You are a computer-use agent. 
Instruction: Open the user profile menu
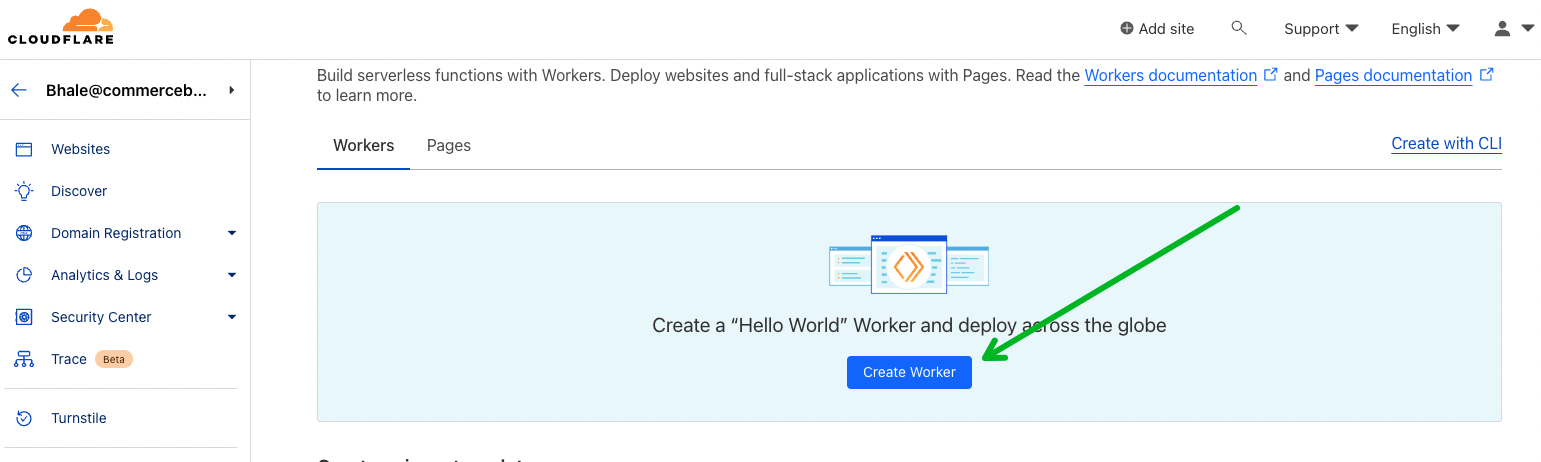pos(1514,29)
